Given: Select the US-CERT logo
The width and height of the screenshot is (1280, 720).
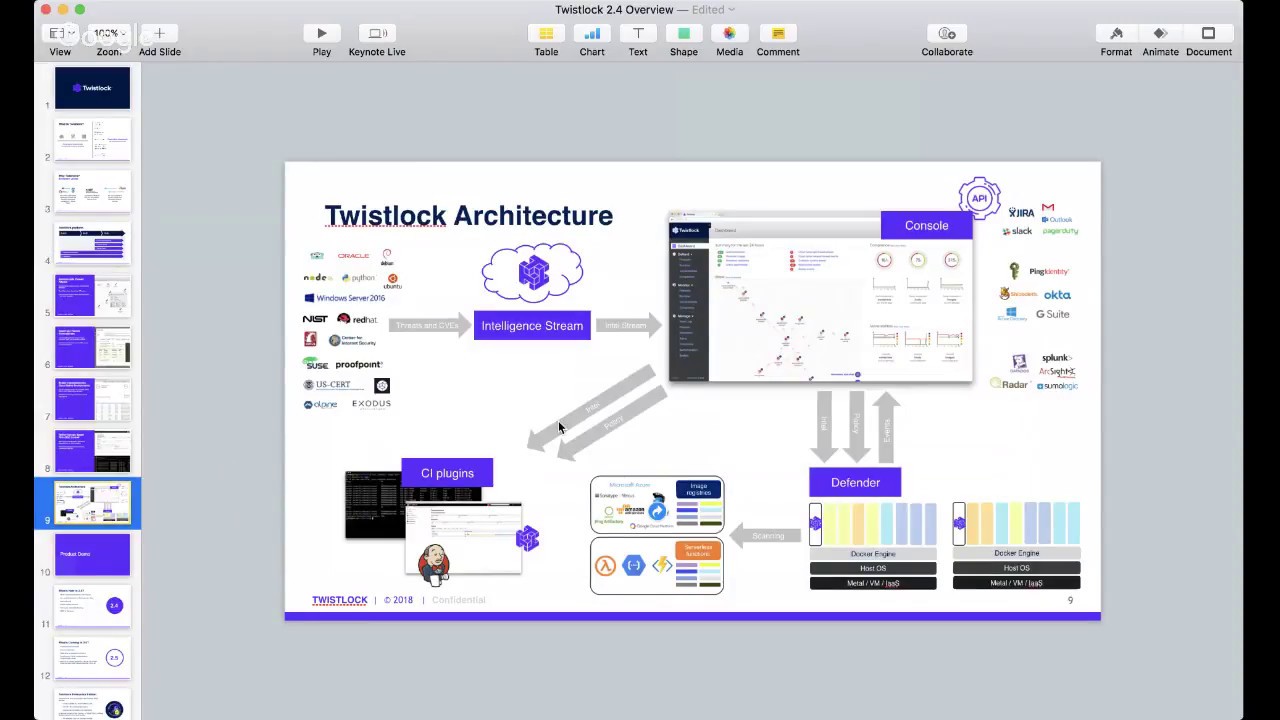Looking at the screenshot, I should click(328, 385).
